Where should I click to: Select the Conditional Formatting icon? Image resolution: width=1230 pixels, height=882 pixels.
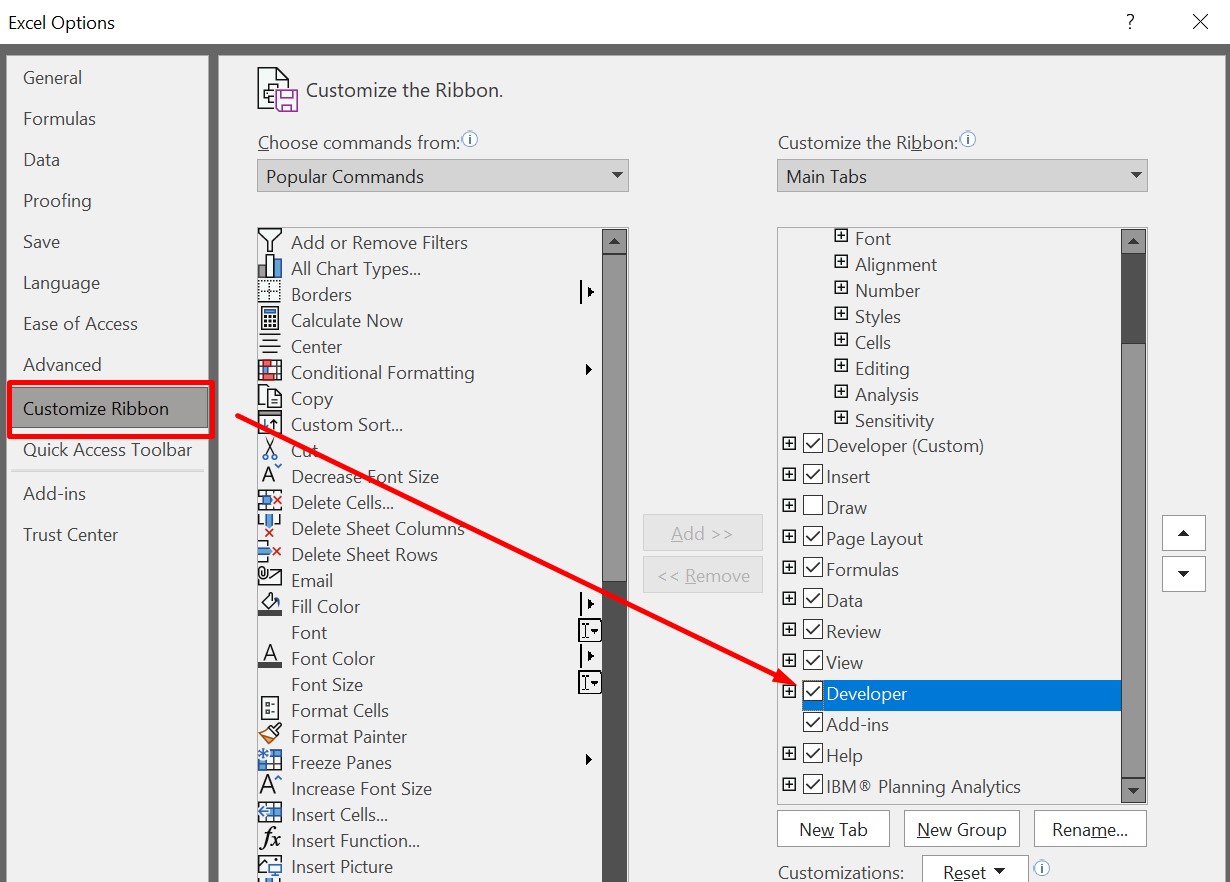click(270, 372)
